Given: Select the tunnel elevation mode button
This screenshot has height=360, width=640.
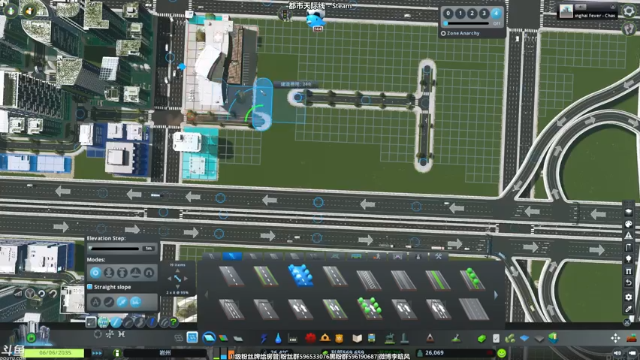Looking at the screenshot, I should click(149, 273).
